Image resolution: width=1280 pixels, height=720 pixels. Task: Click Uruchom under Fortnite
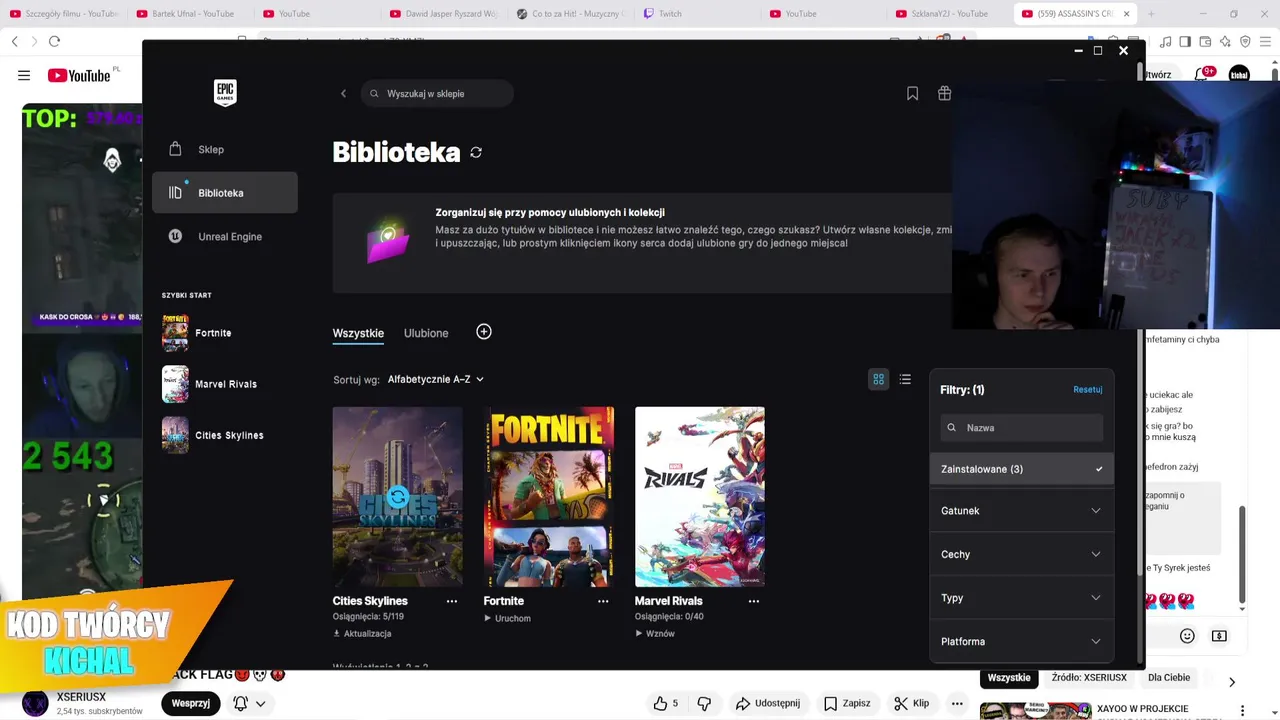[x=507, y=618]
